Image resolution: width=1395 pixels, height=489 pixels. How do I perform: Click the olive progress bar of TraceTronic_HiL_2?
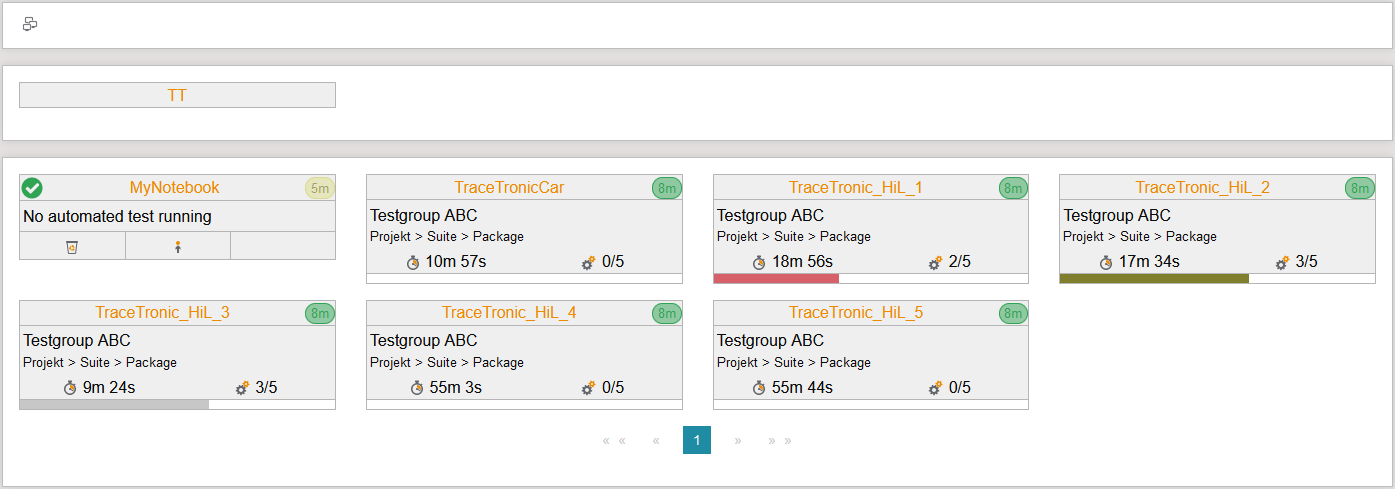1154,279
